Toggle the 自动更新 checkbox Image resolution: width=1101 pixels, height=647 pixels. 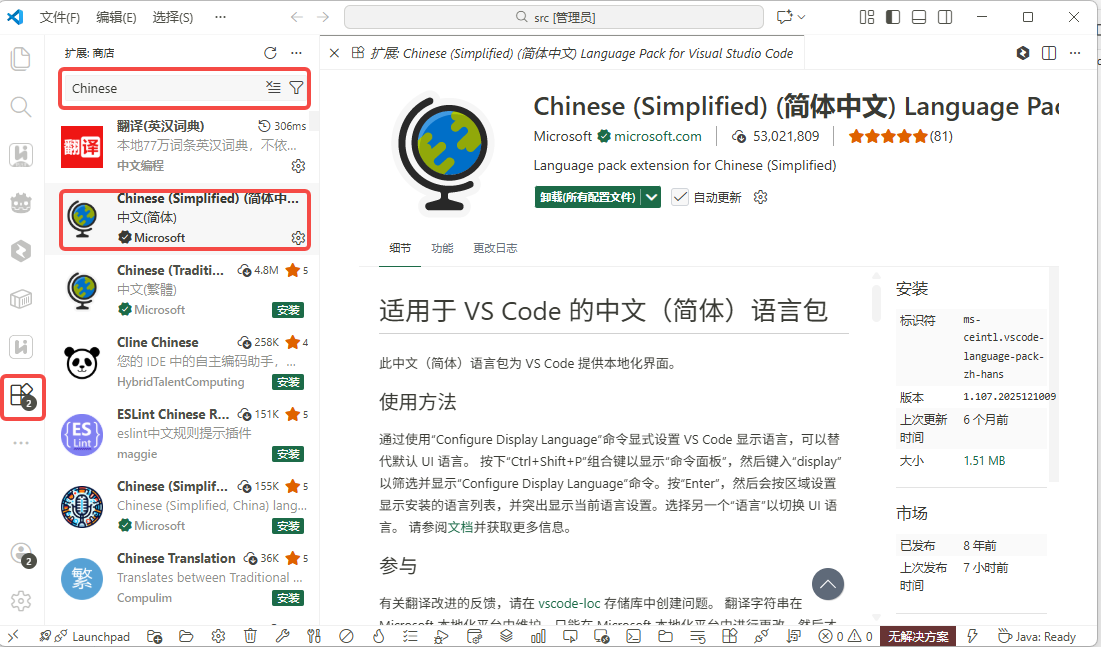680,197
